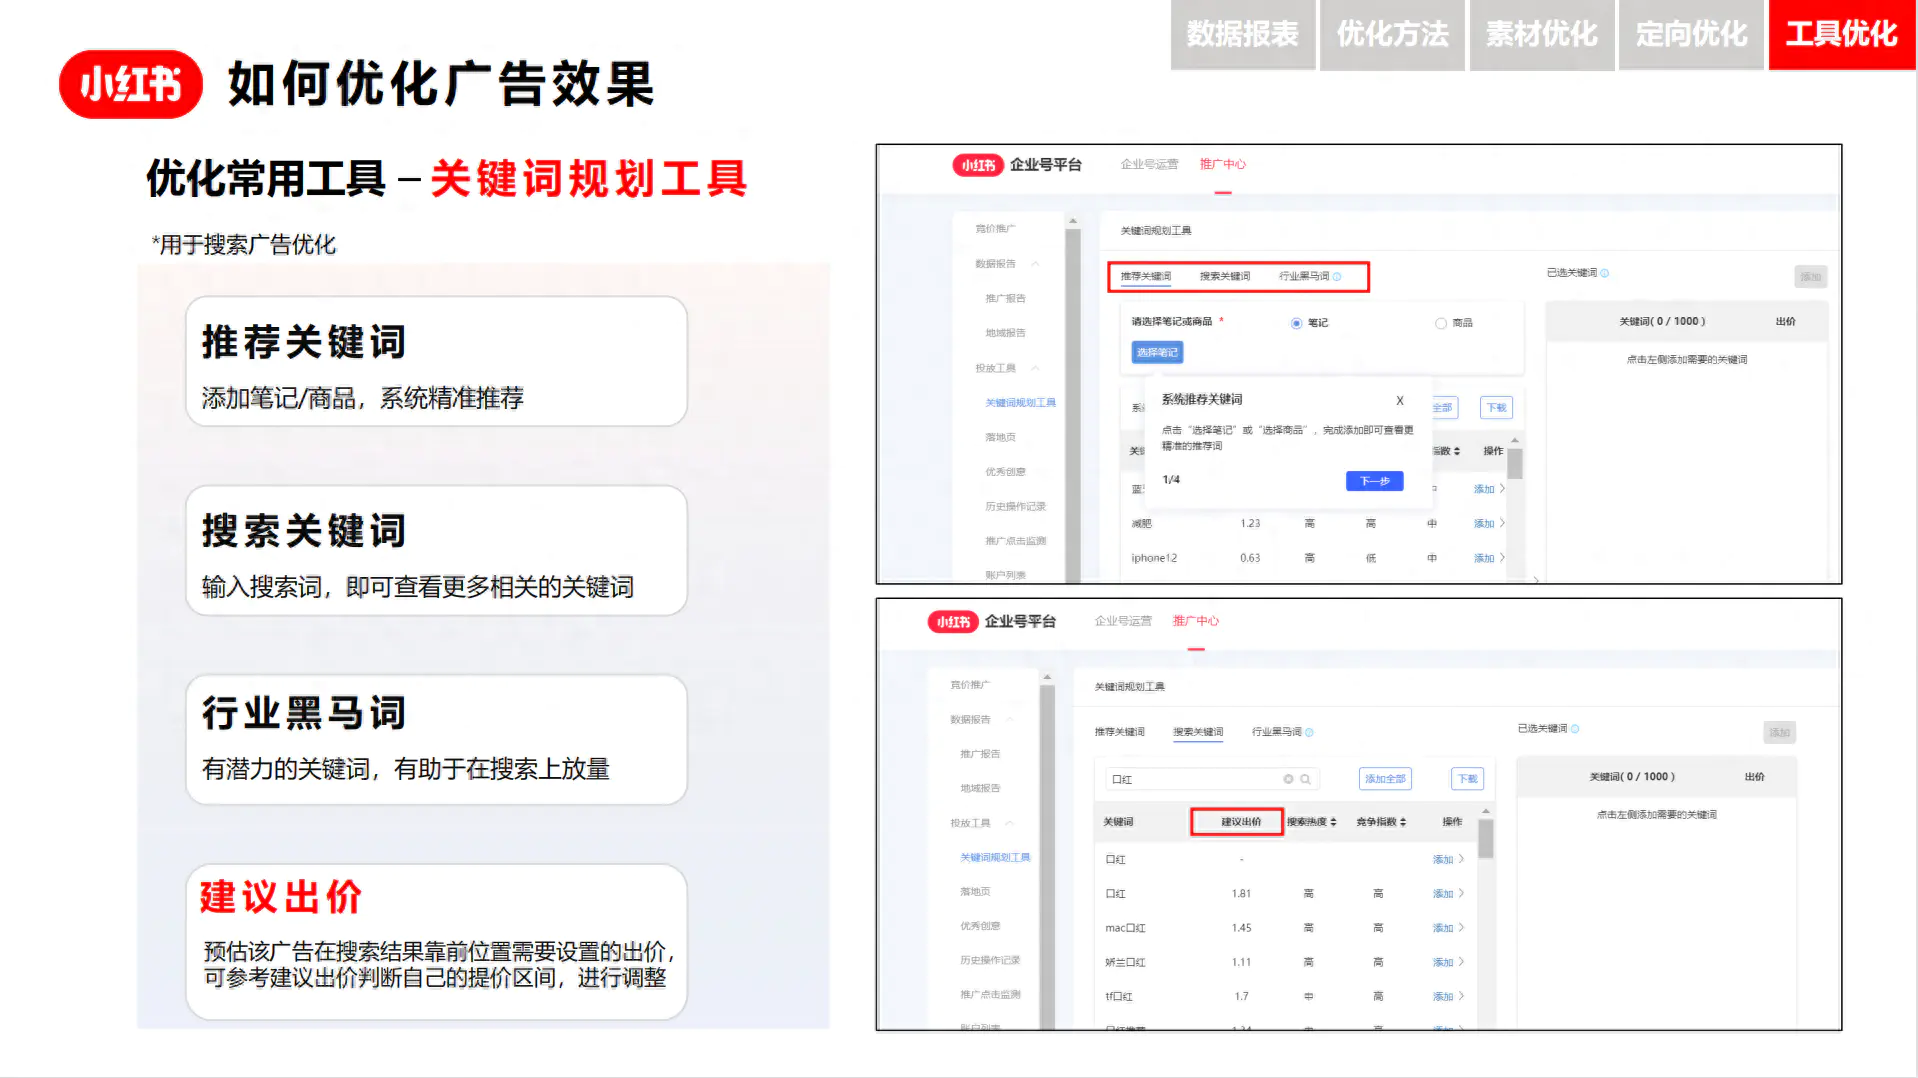1918x1078 pixels.
Task: Expand chevron on the tf口红 keyword row
Action: [x=1461, y=996]
